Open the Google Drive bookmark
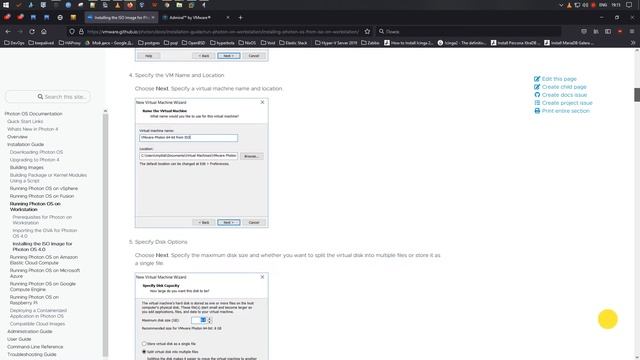Image resolution: width=640 pixels, height=360 pixels. coord(109,42)
